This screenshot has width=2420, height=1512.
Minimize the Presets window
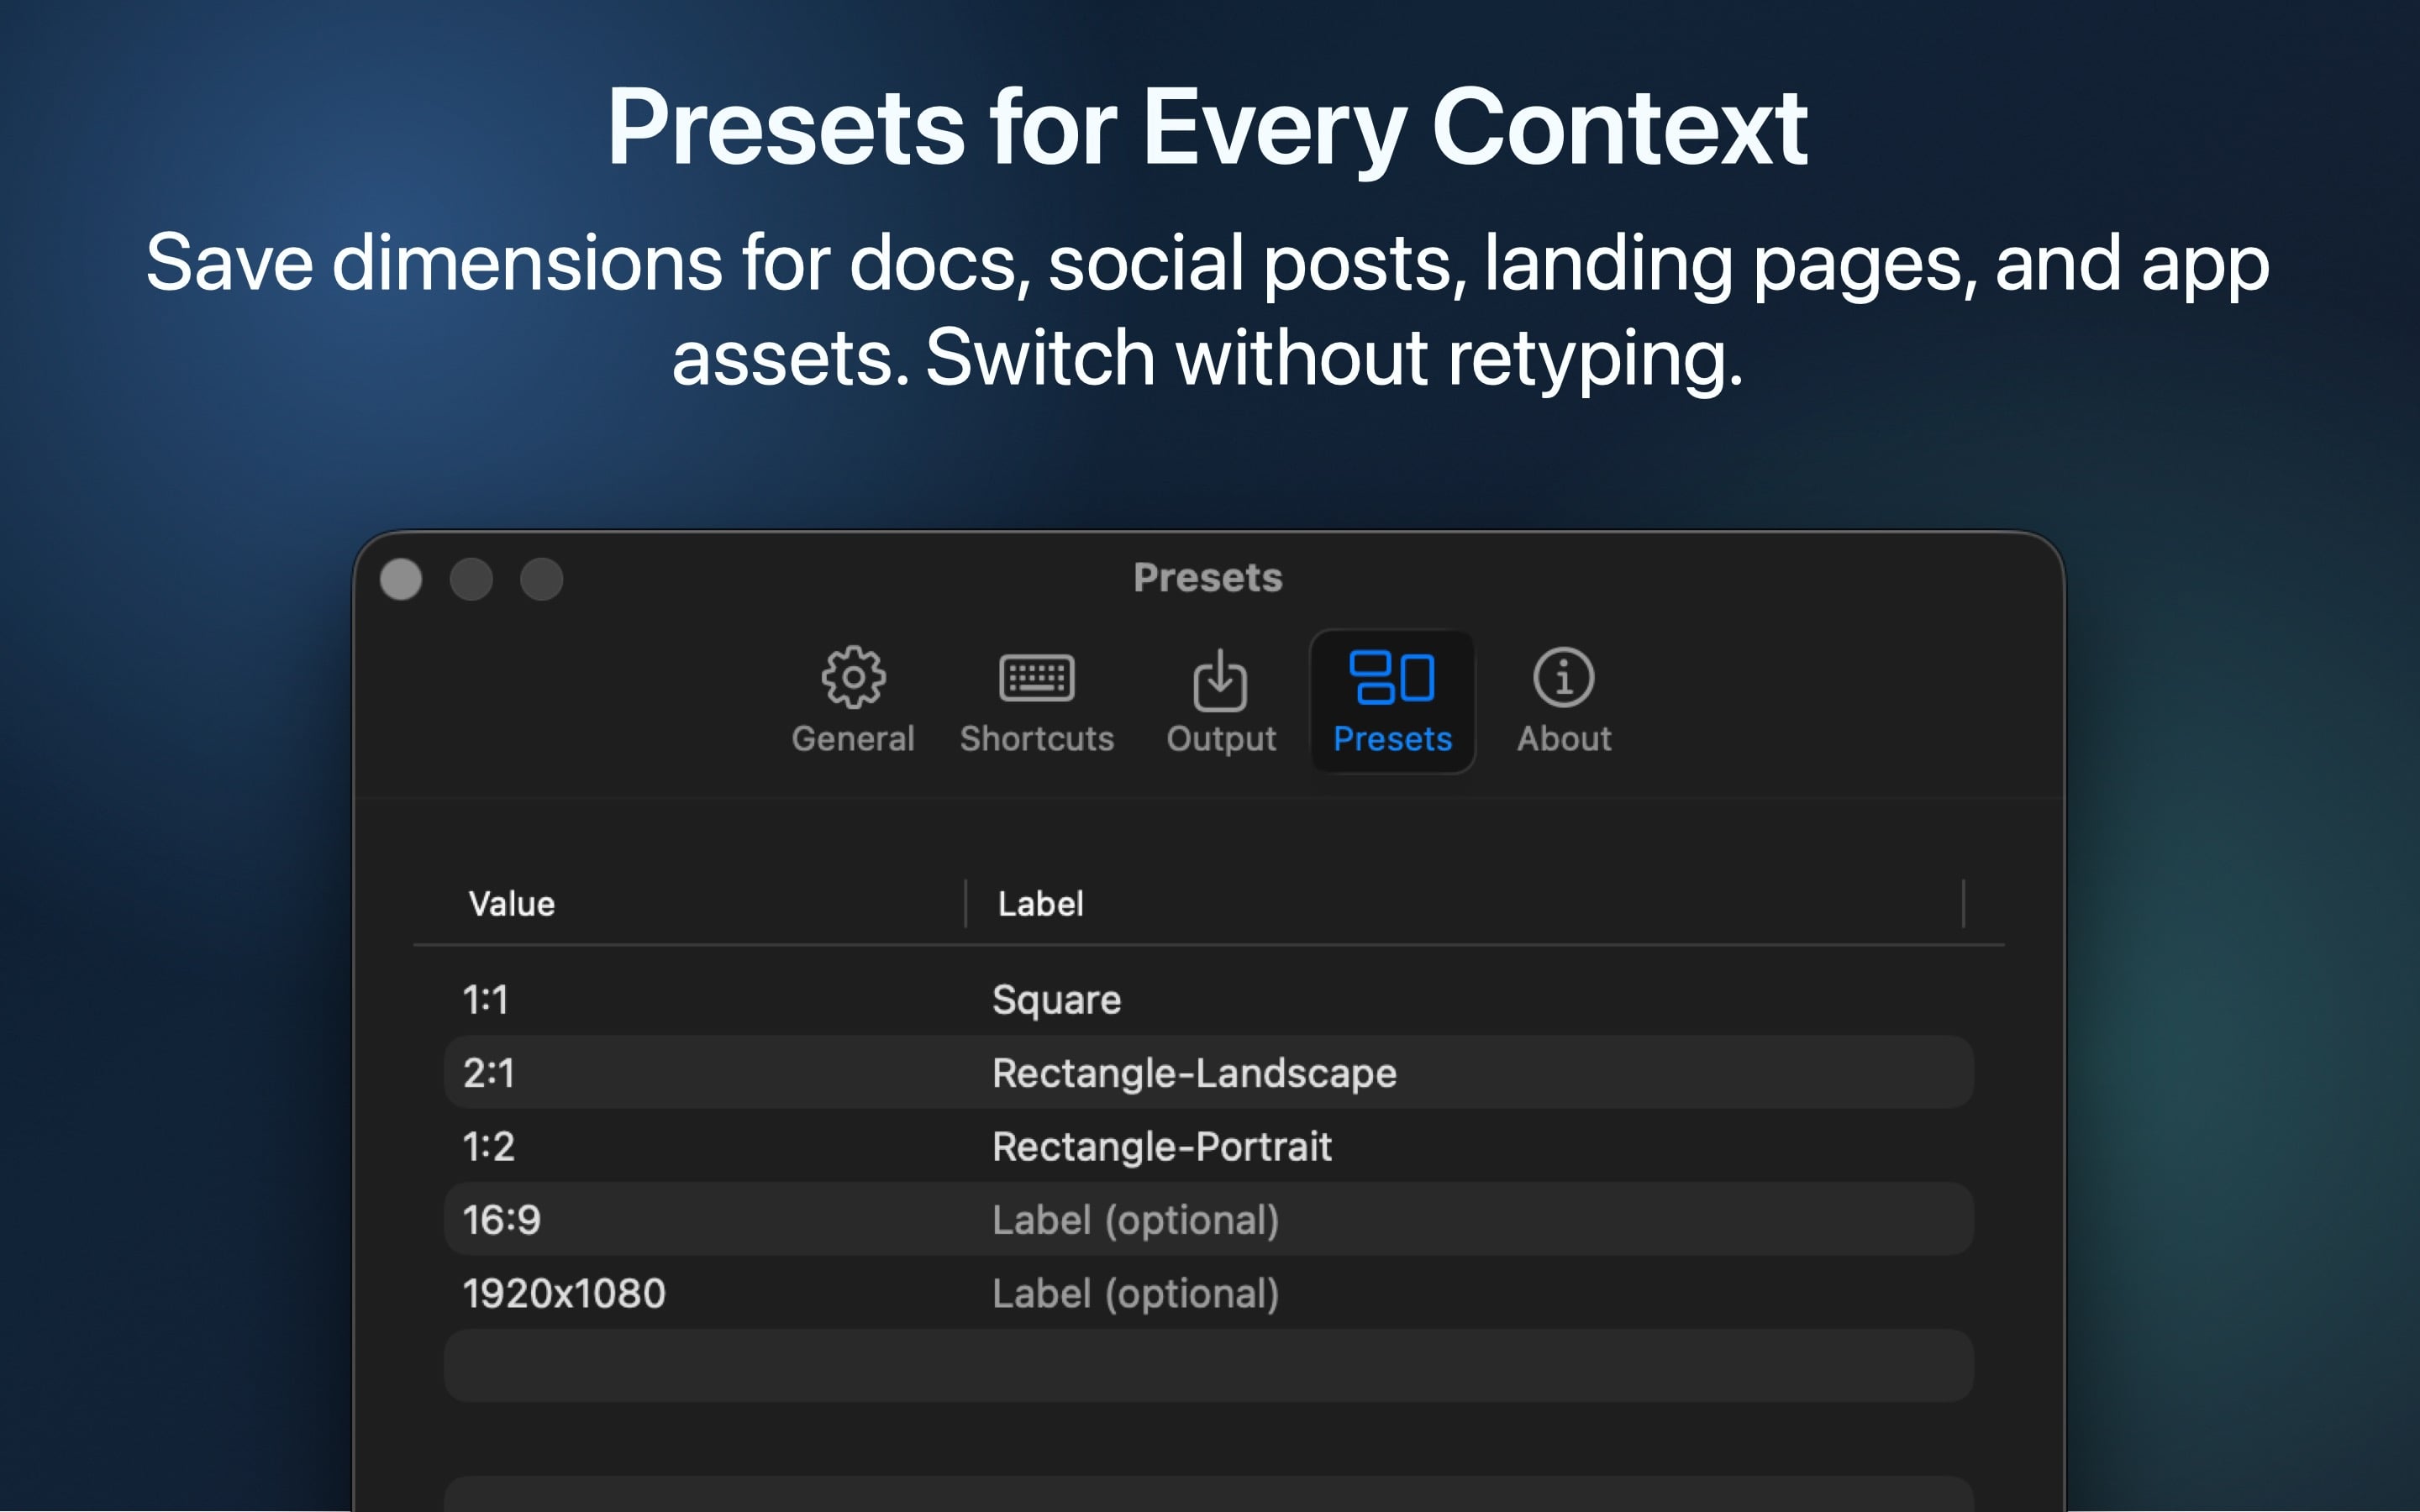tap(472, 579)
